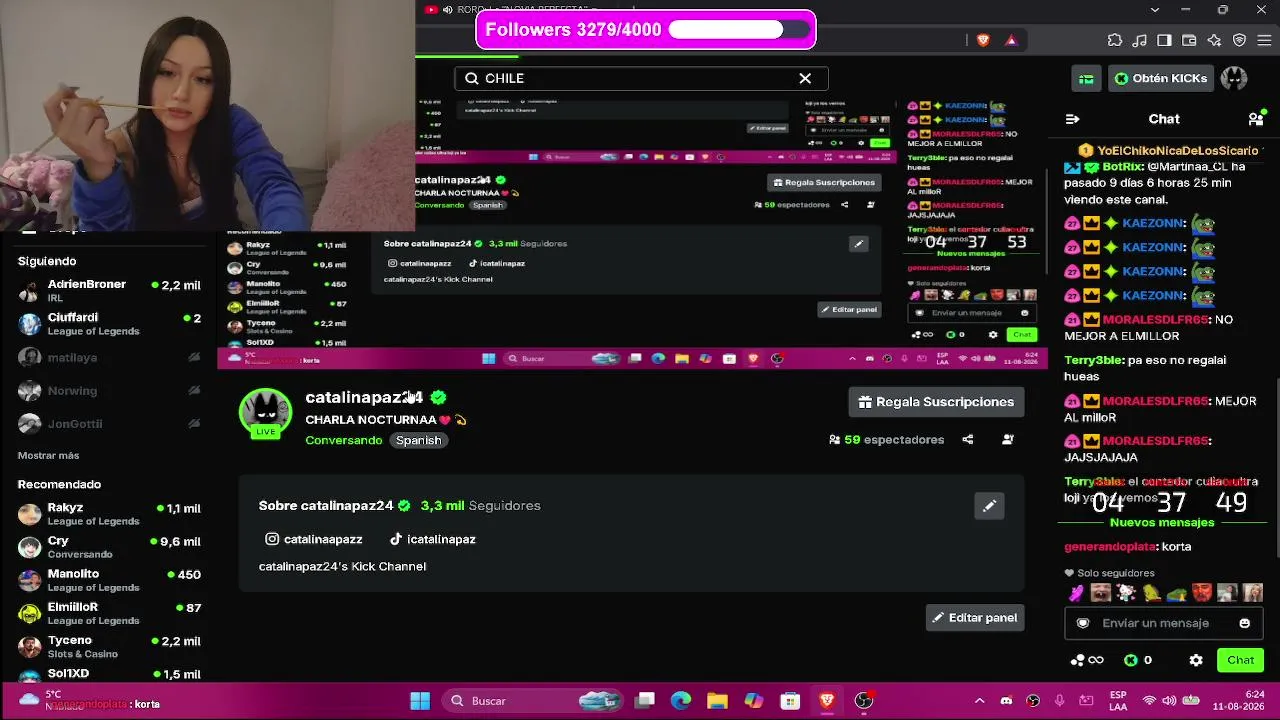
Task: Click the Conversando category link
Action: [344, 440]
